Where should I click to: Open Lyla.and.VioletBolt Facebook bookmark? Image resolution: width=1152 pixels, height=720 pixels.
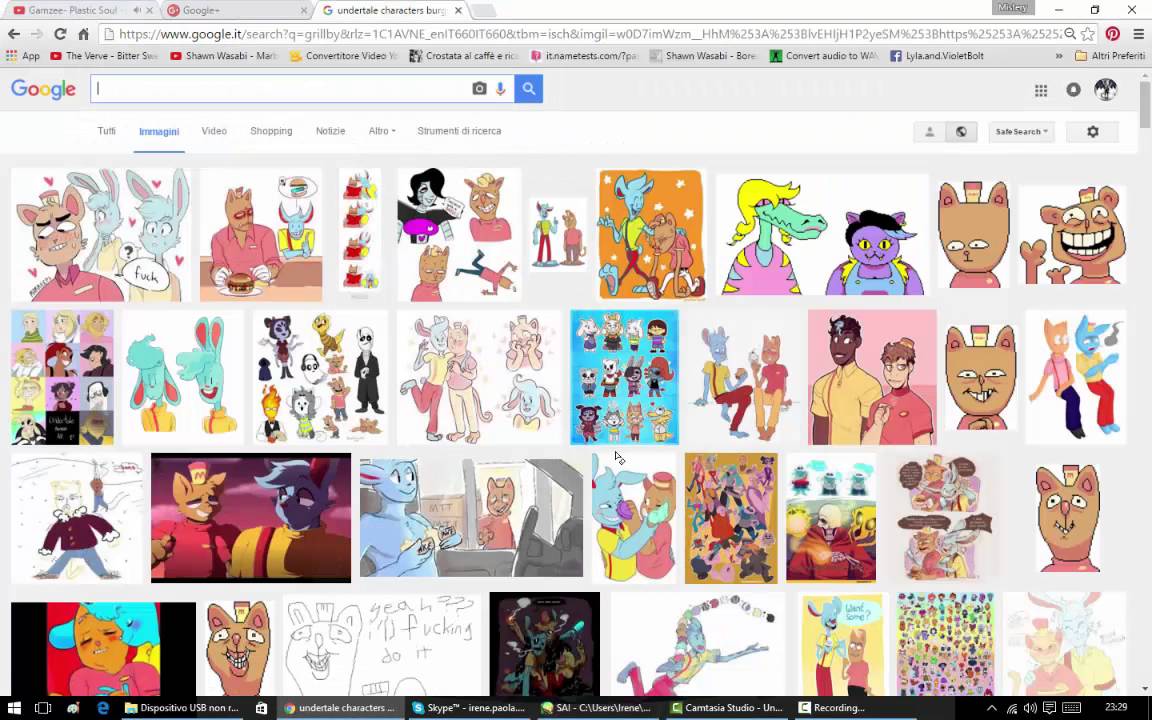tap(937, 56)
